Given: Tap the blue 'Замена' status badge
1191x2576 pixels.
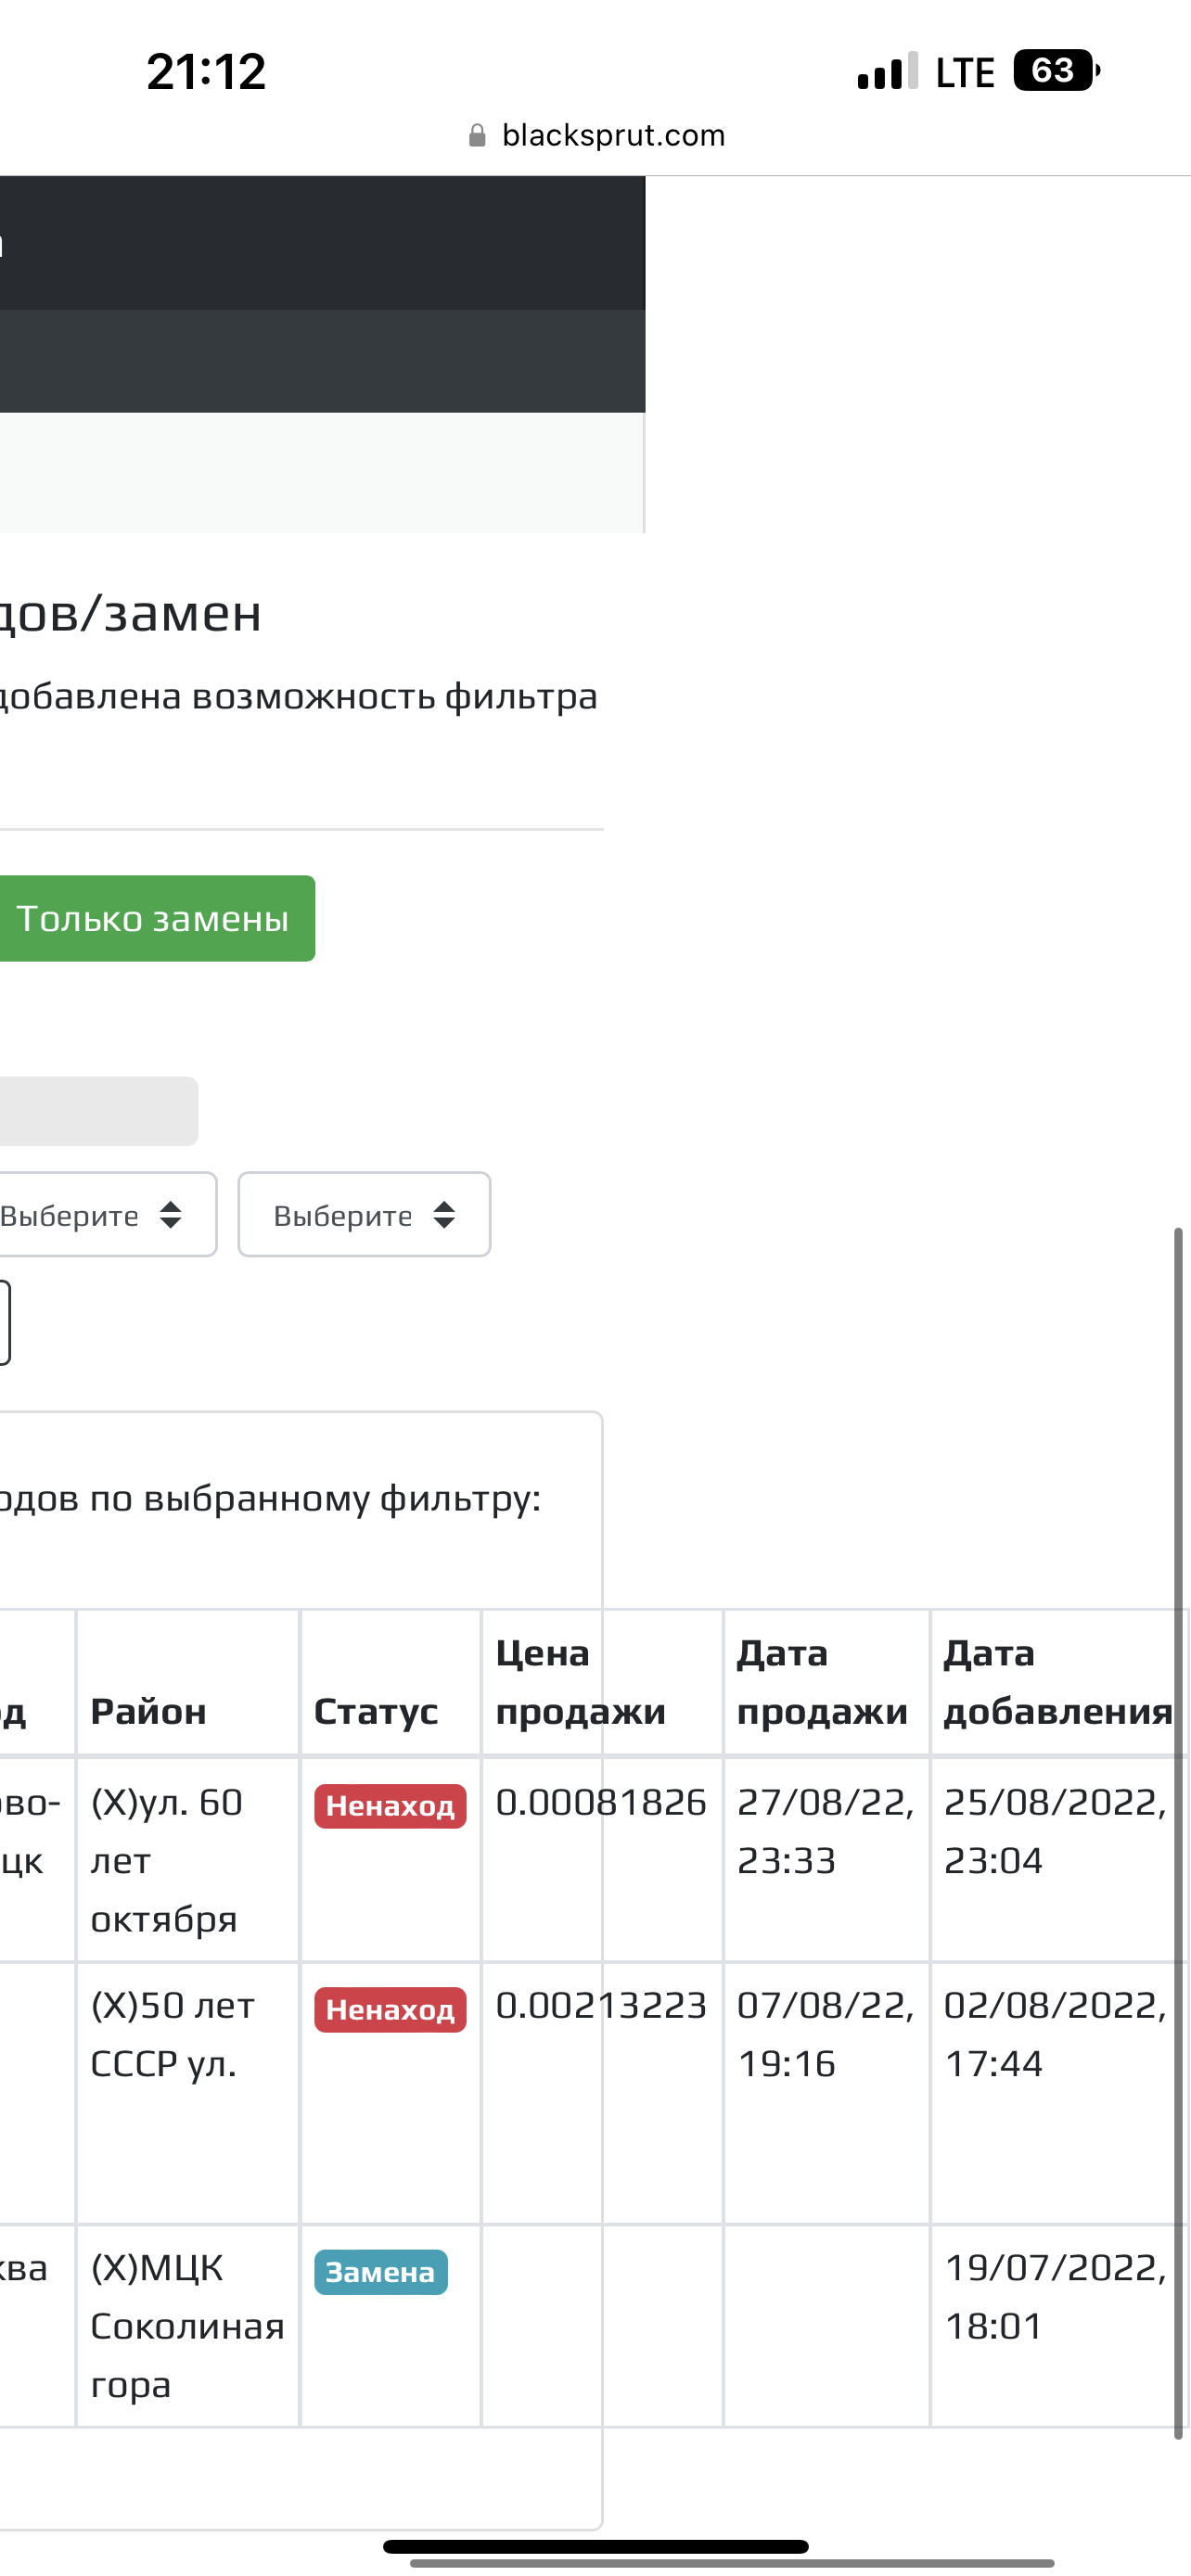Looking at the screenshot, I should coord(381,2272).
